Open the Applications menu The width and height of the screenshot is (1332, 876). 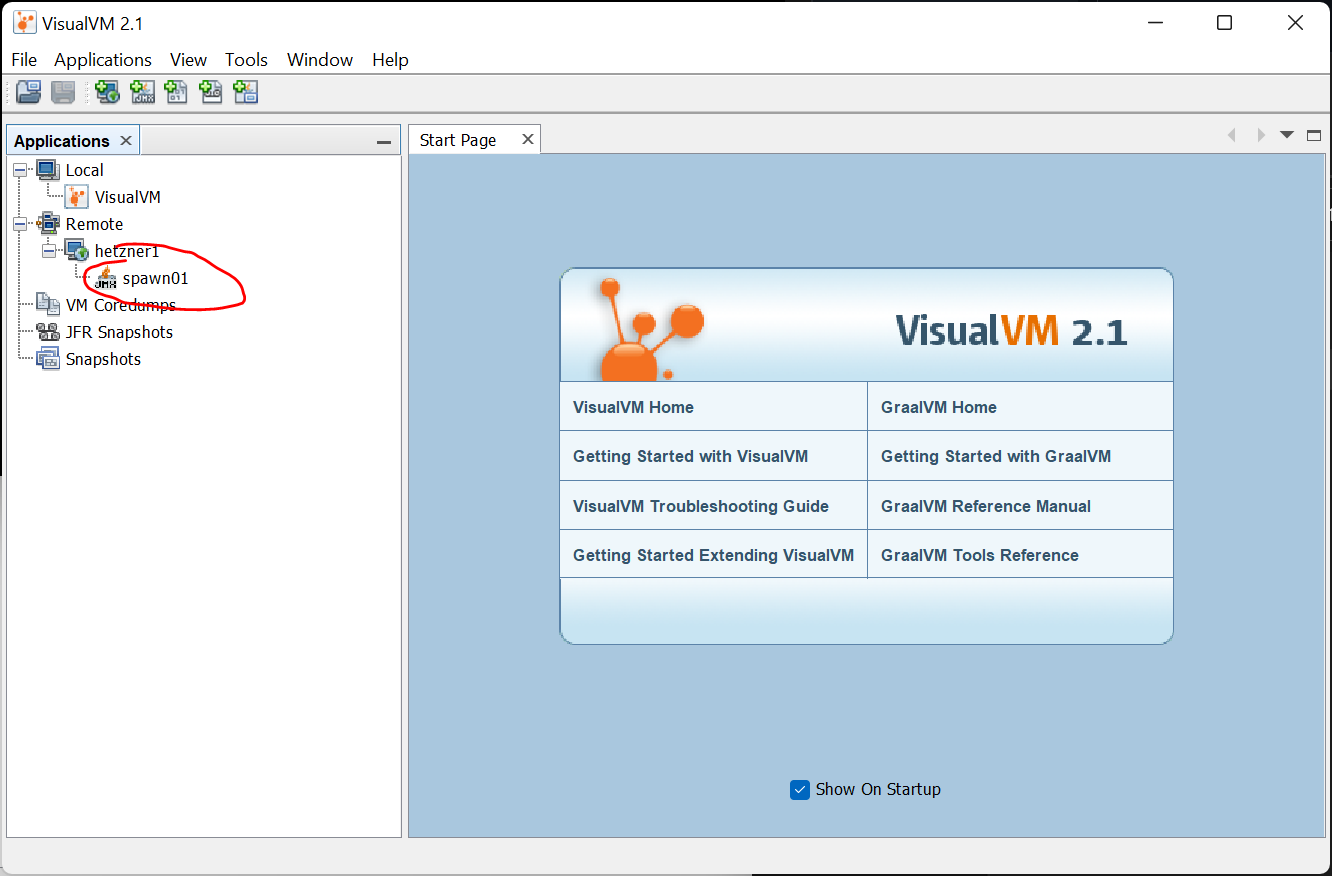[103, 60]
